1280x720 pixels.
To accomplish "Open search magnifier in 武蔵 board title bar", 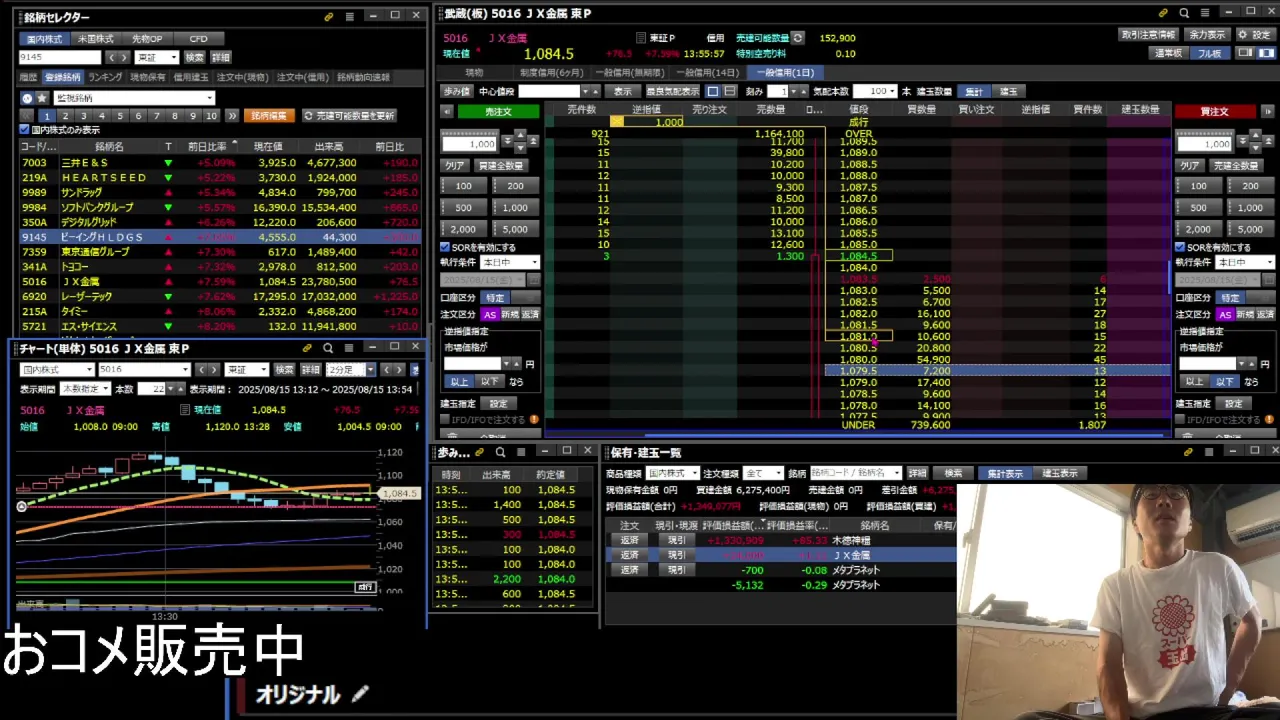I will 1184,13.
